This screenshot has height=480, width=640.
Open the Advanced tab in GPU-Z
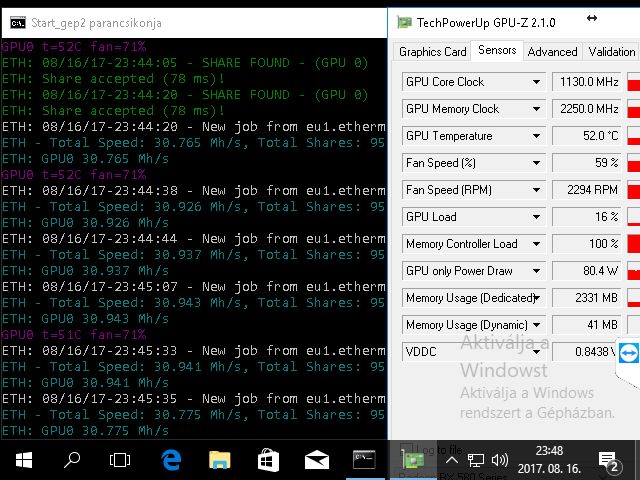pyautogui.click(x=552, y=52)
